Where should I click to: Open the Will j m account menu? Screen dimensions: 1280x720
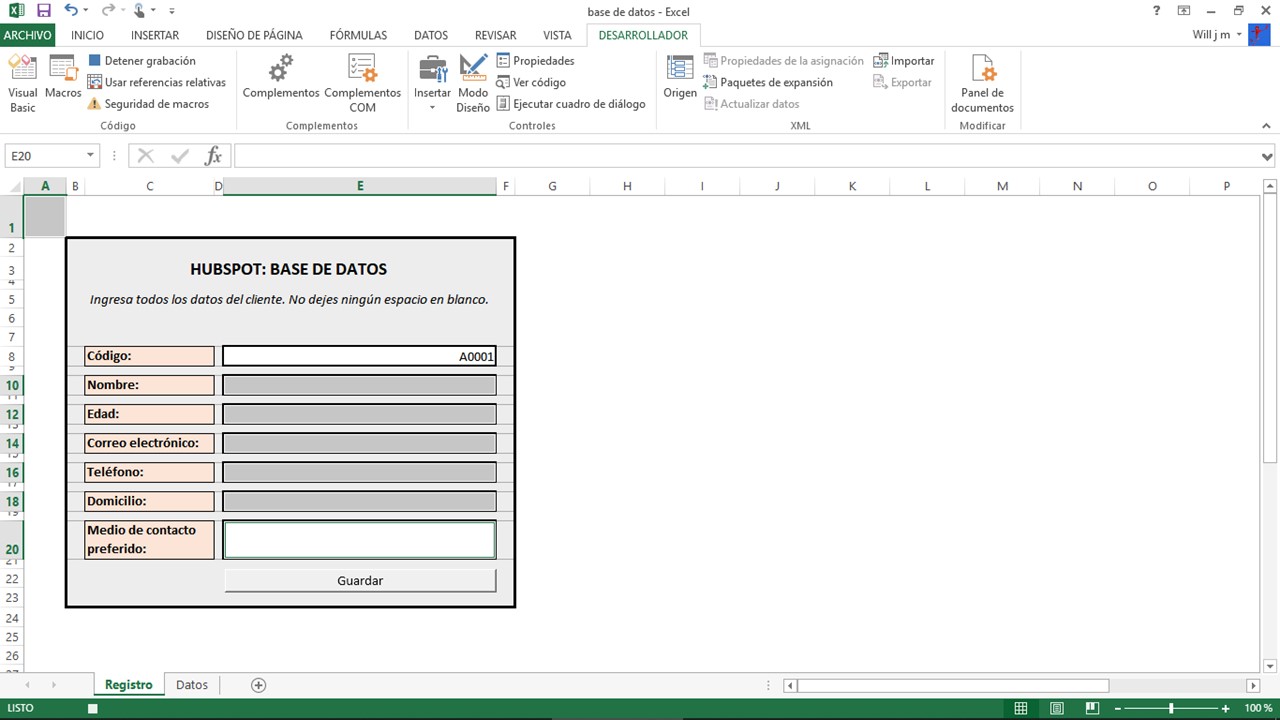[1218, 35]
